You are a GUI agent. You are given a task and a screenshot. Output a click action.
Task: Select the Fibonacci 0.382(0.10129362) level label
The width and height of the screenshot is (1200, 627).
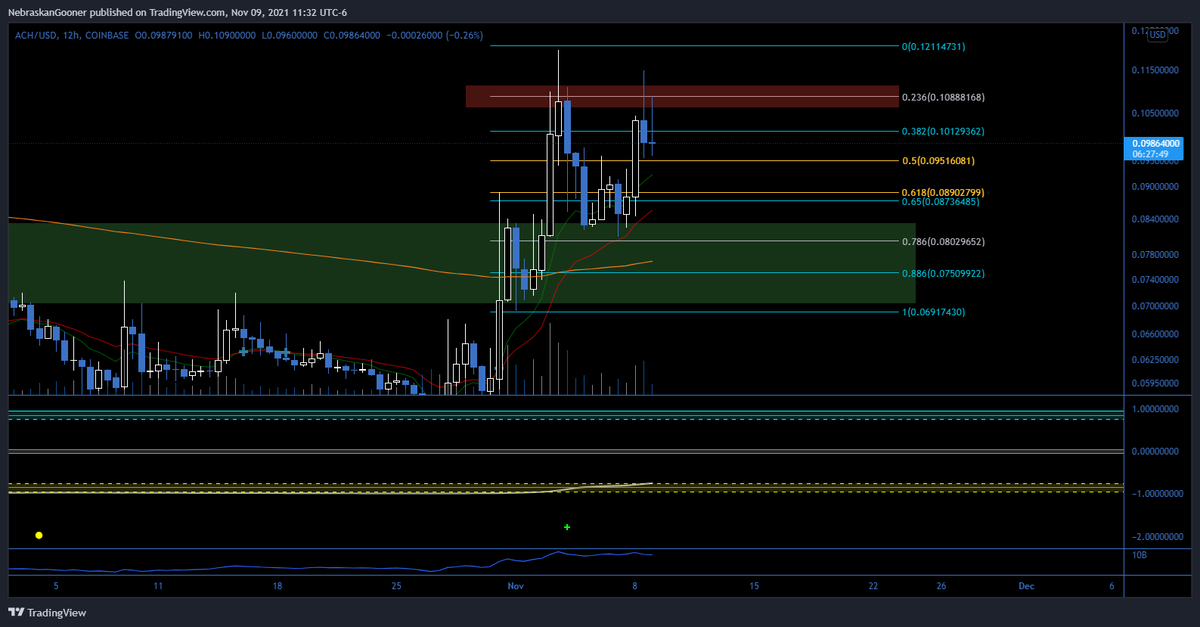pos(944,131)
